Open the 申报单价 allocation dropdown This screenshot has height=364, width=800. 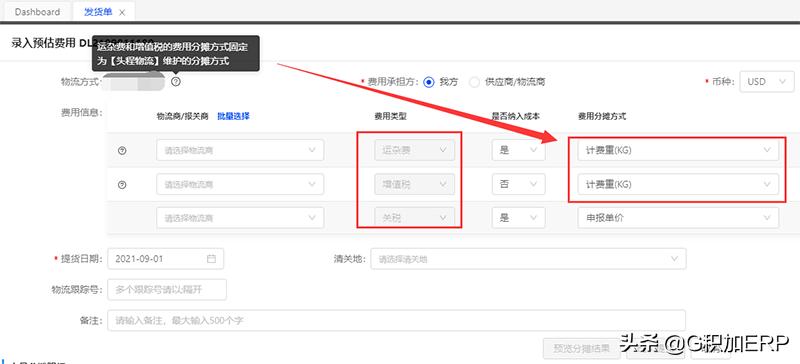[678, 218]
